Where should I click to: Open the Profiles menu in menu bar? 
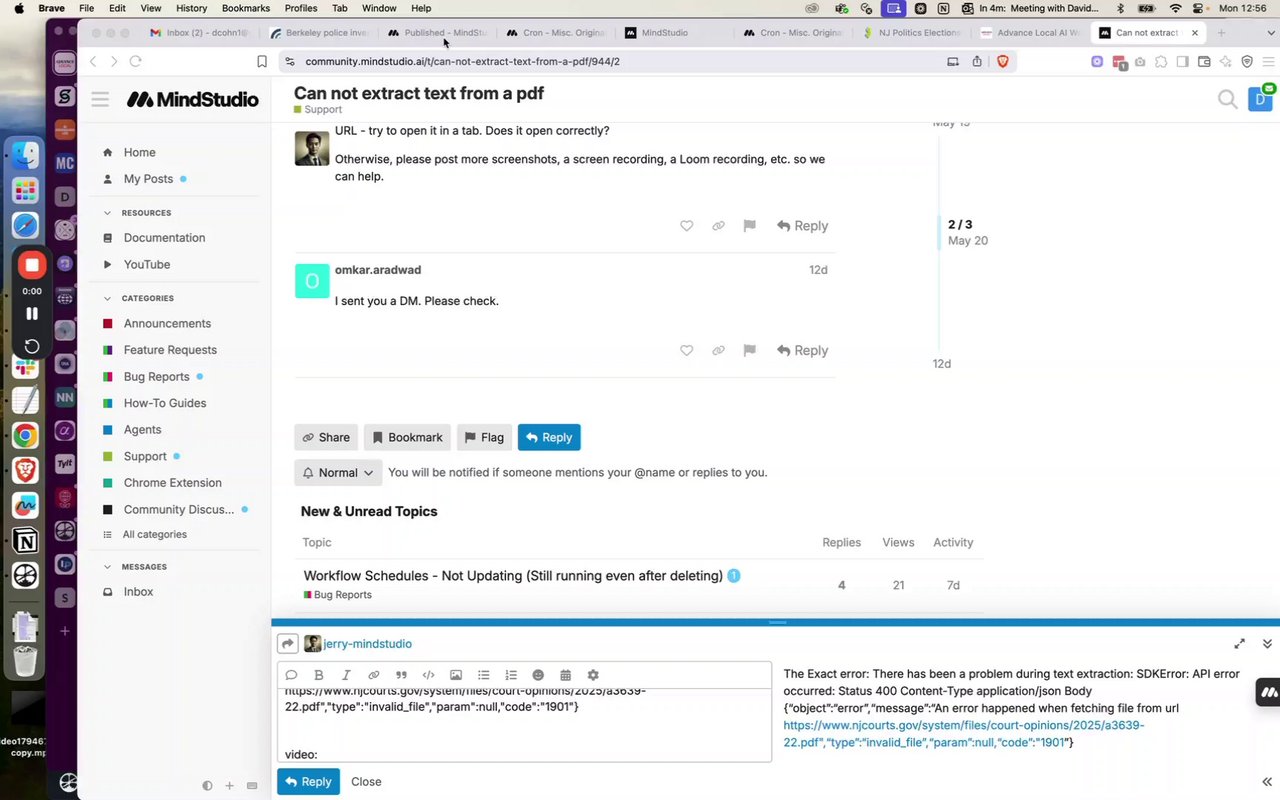pos(301,8)
